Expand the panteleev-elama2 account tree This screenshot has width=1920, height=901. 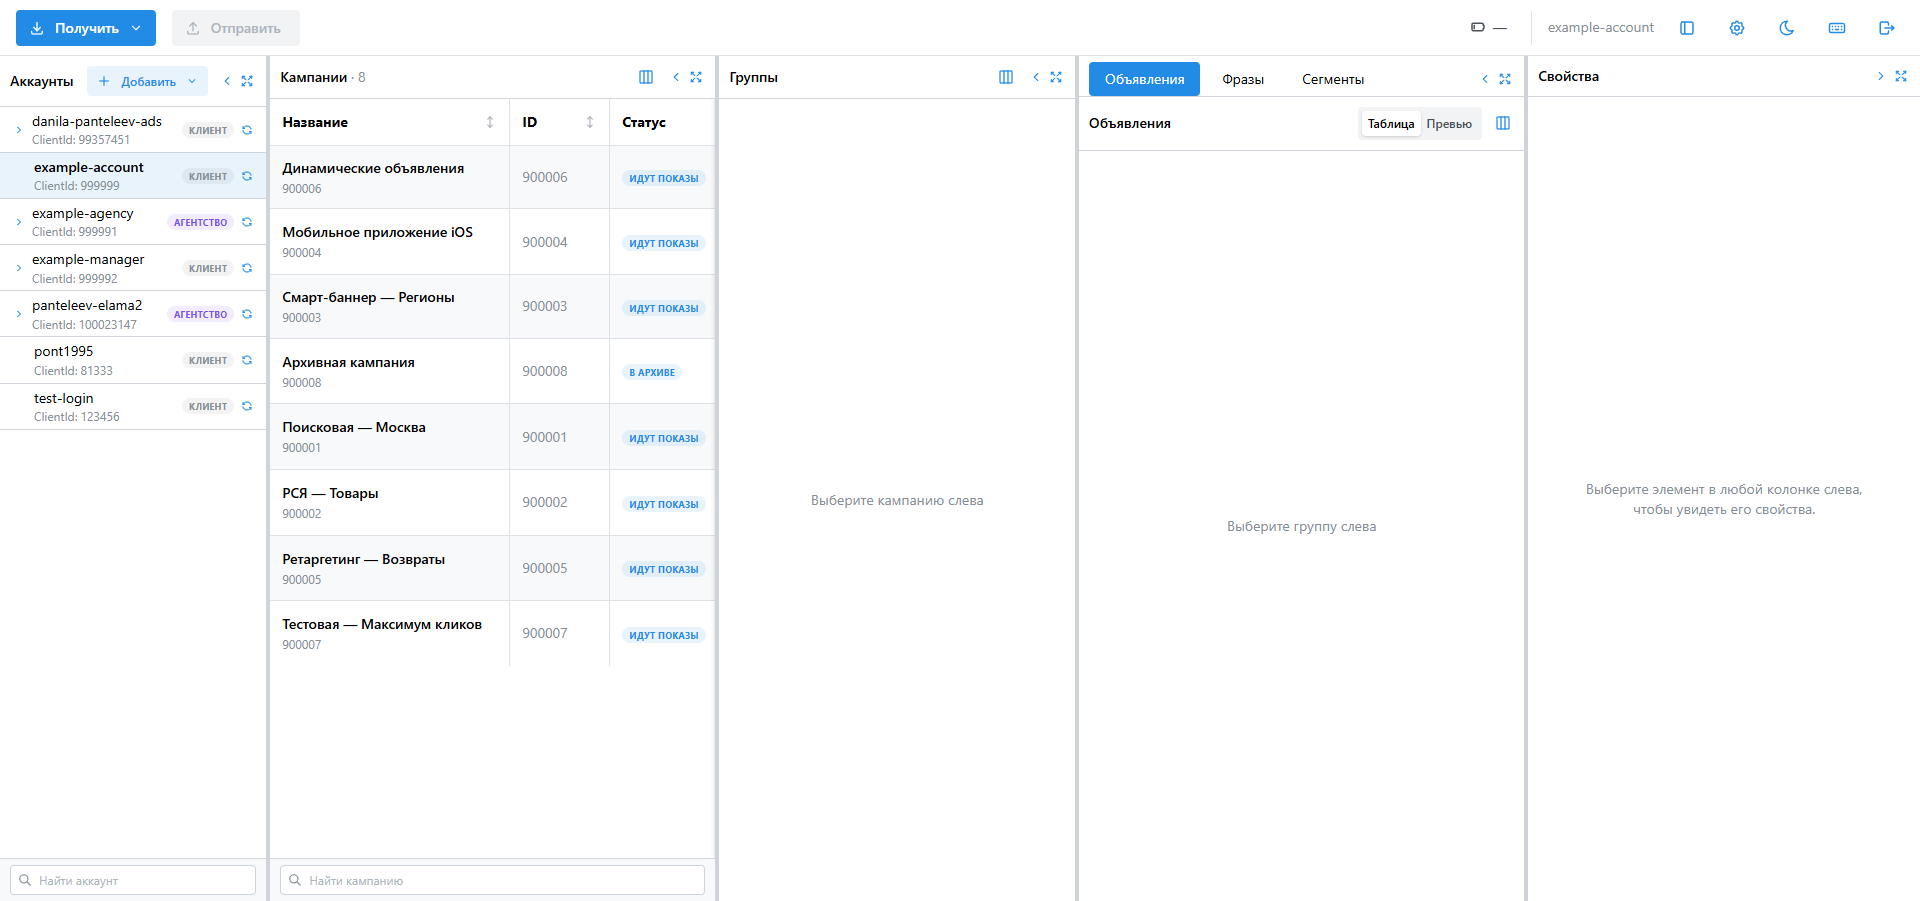coord(19,314)
